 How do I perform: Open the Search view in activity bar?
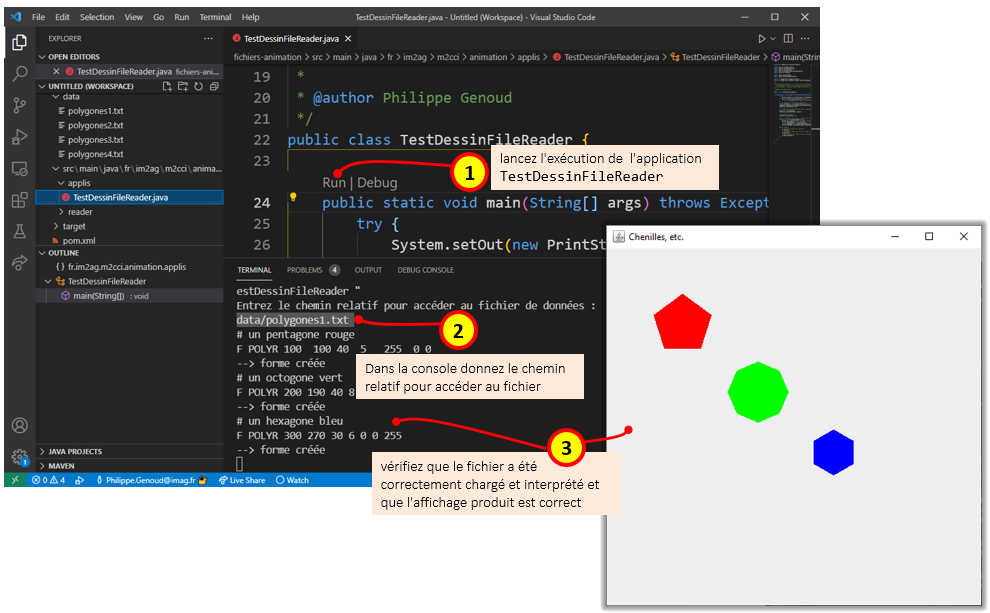click(x=19, y=74)
